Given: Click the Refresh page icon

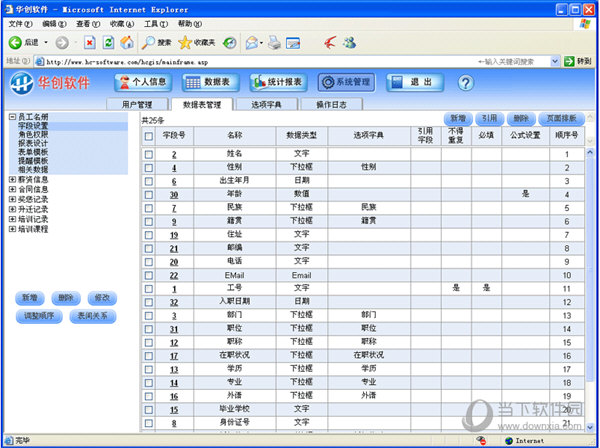Looking at the screenshot, I should 108,42.
